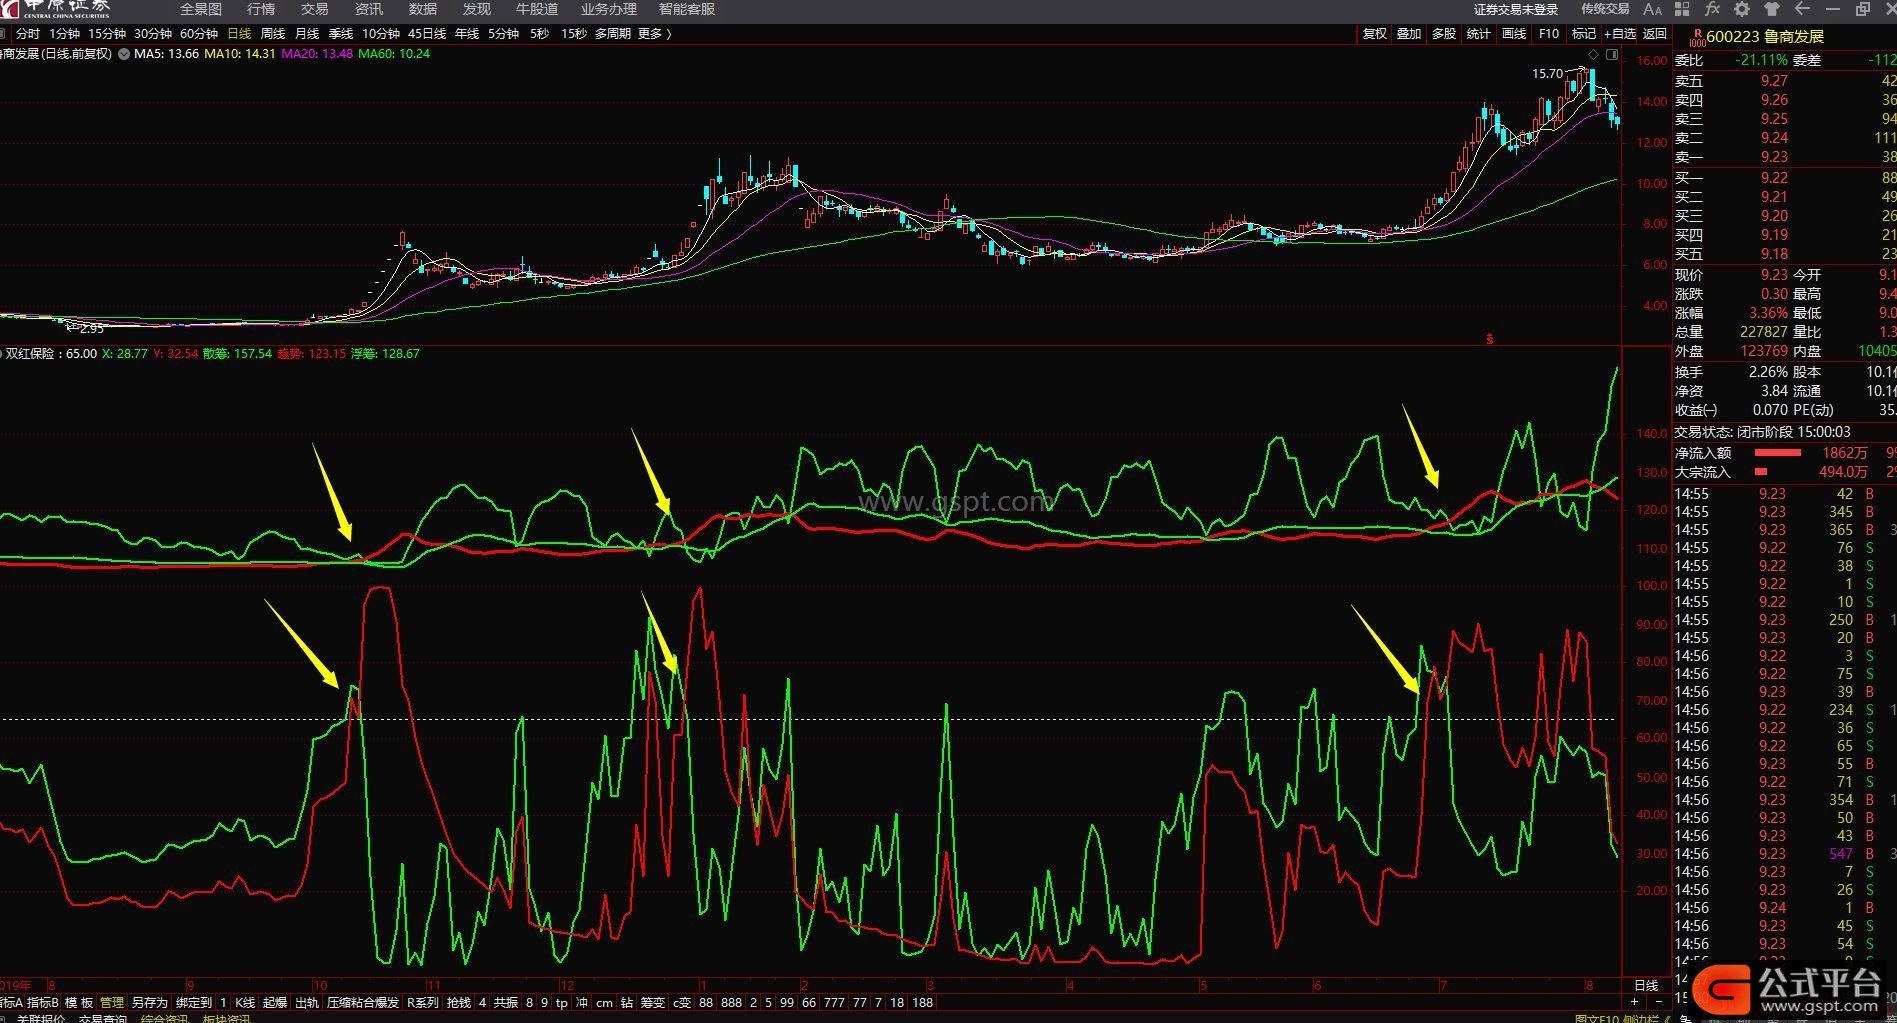This screenshot has width=1897, height=1023.
Task: Select 共振 indicator
Action: [x=506, y=1002]
